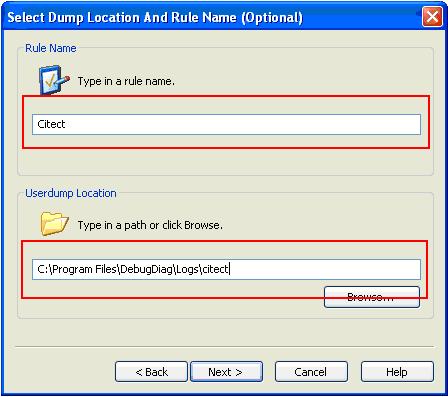This screenshot has width=448, height=397.
Task: Open Help for this dialog
Action: click(x=397, y=372)
